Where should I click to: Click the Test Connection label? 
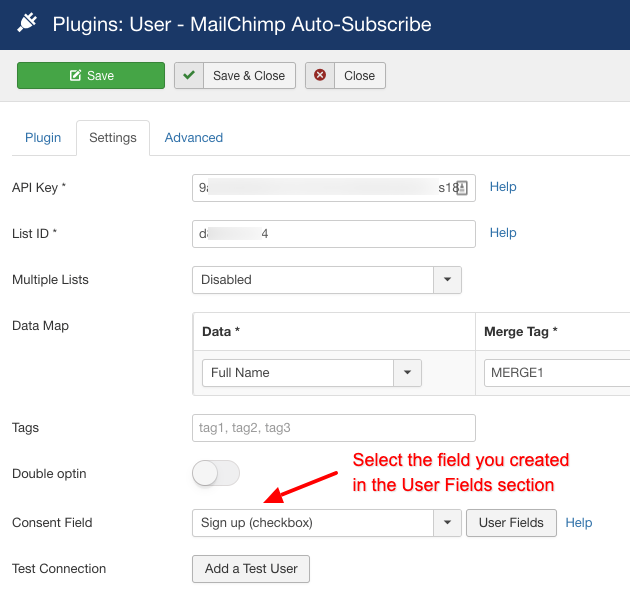tap(59, 569)
